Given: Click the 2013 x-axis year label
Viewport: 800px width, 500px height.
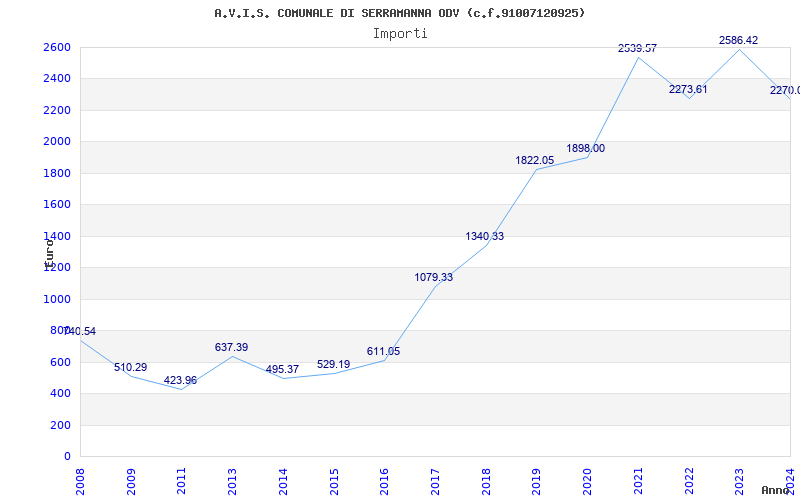Looking at the screenshot, I should click(232, 482).
